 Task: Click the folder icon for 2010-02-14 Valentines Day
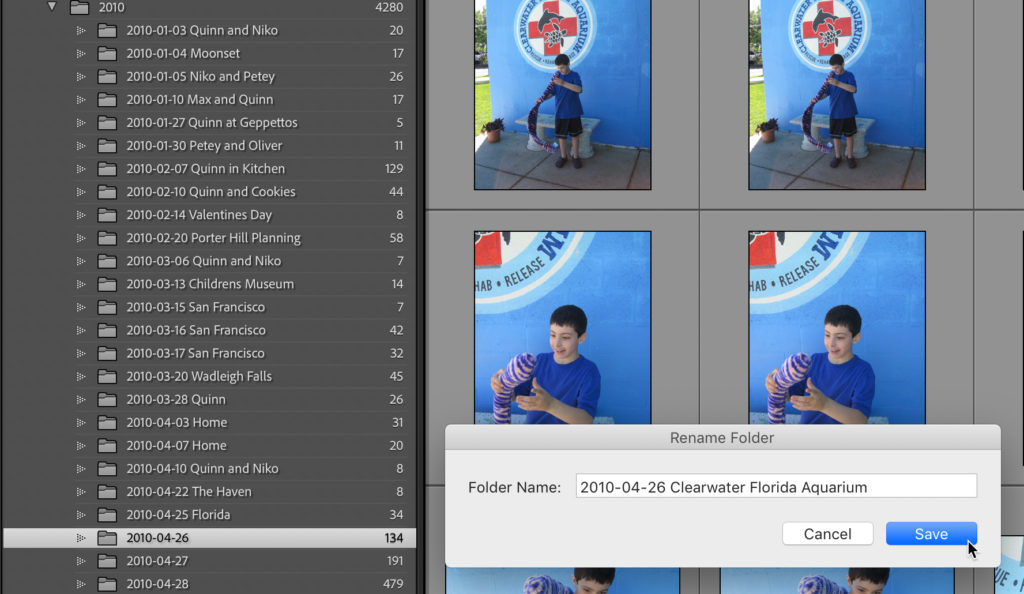point(107,215)
